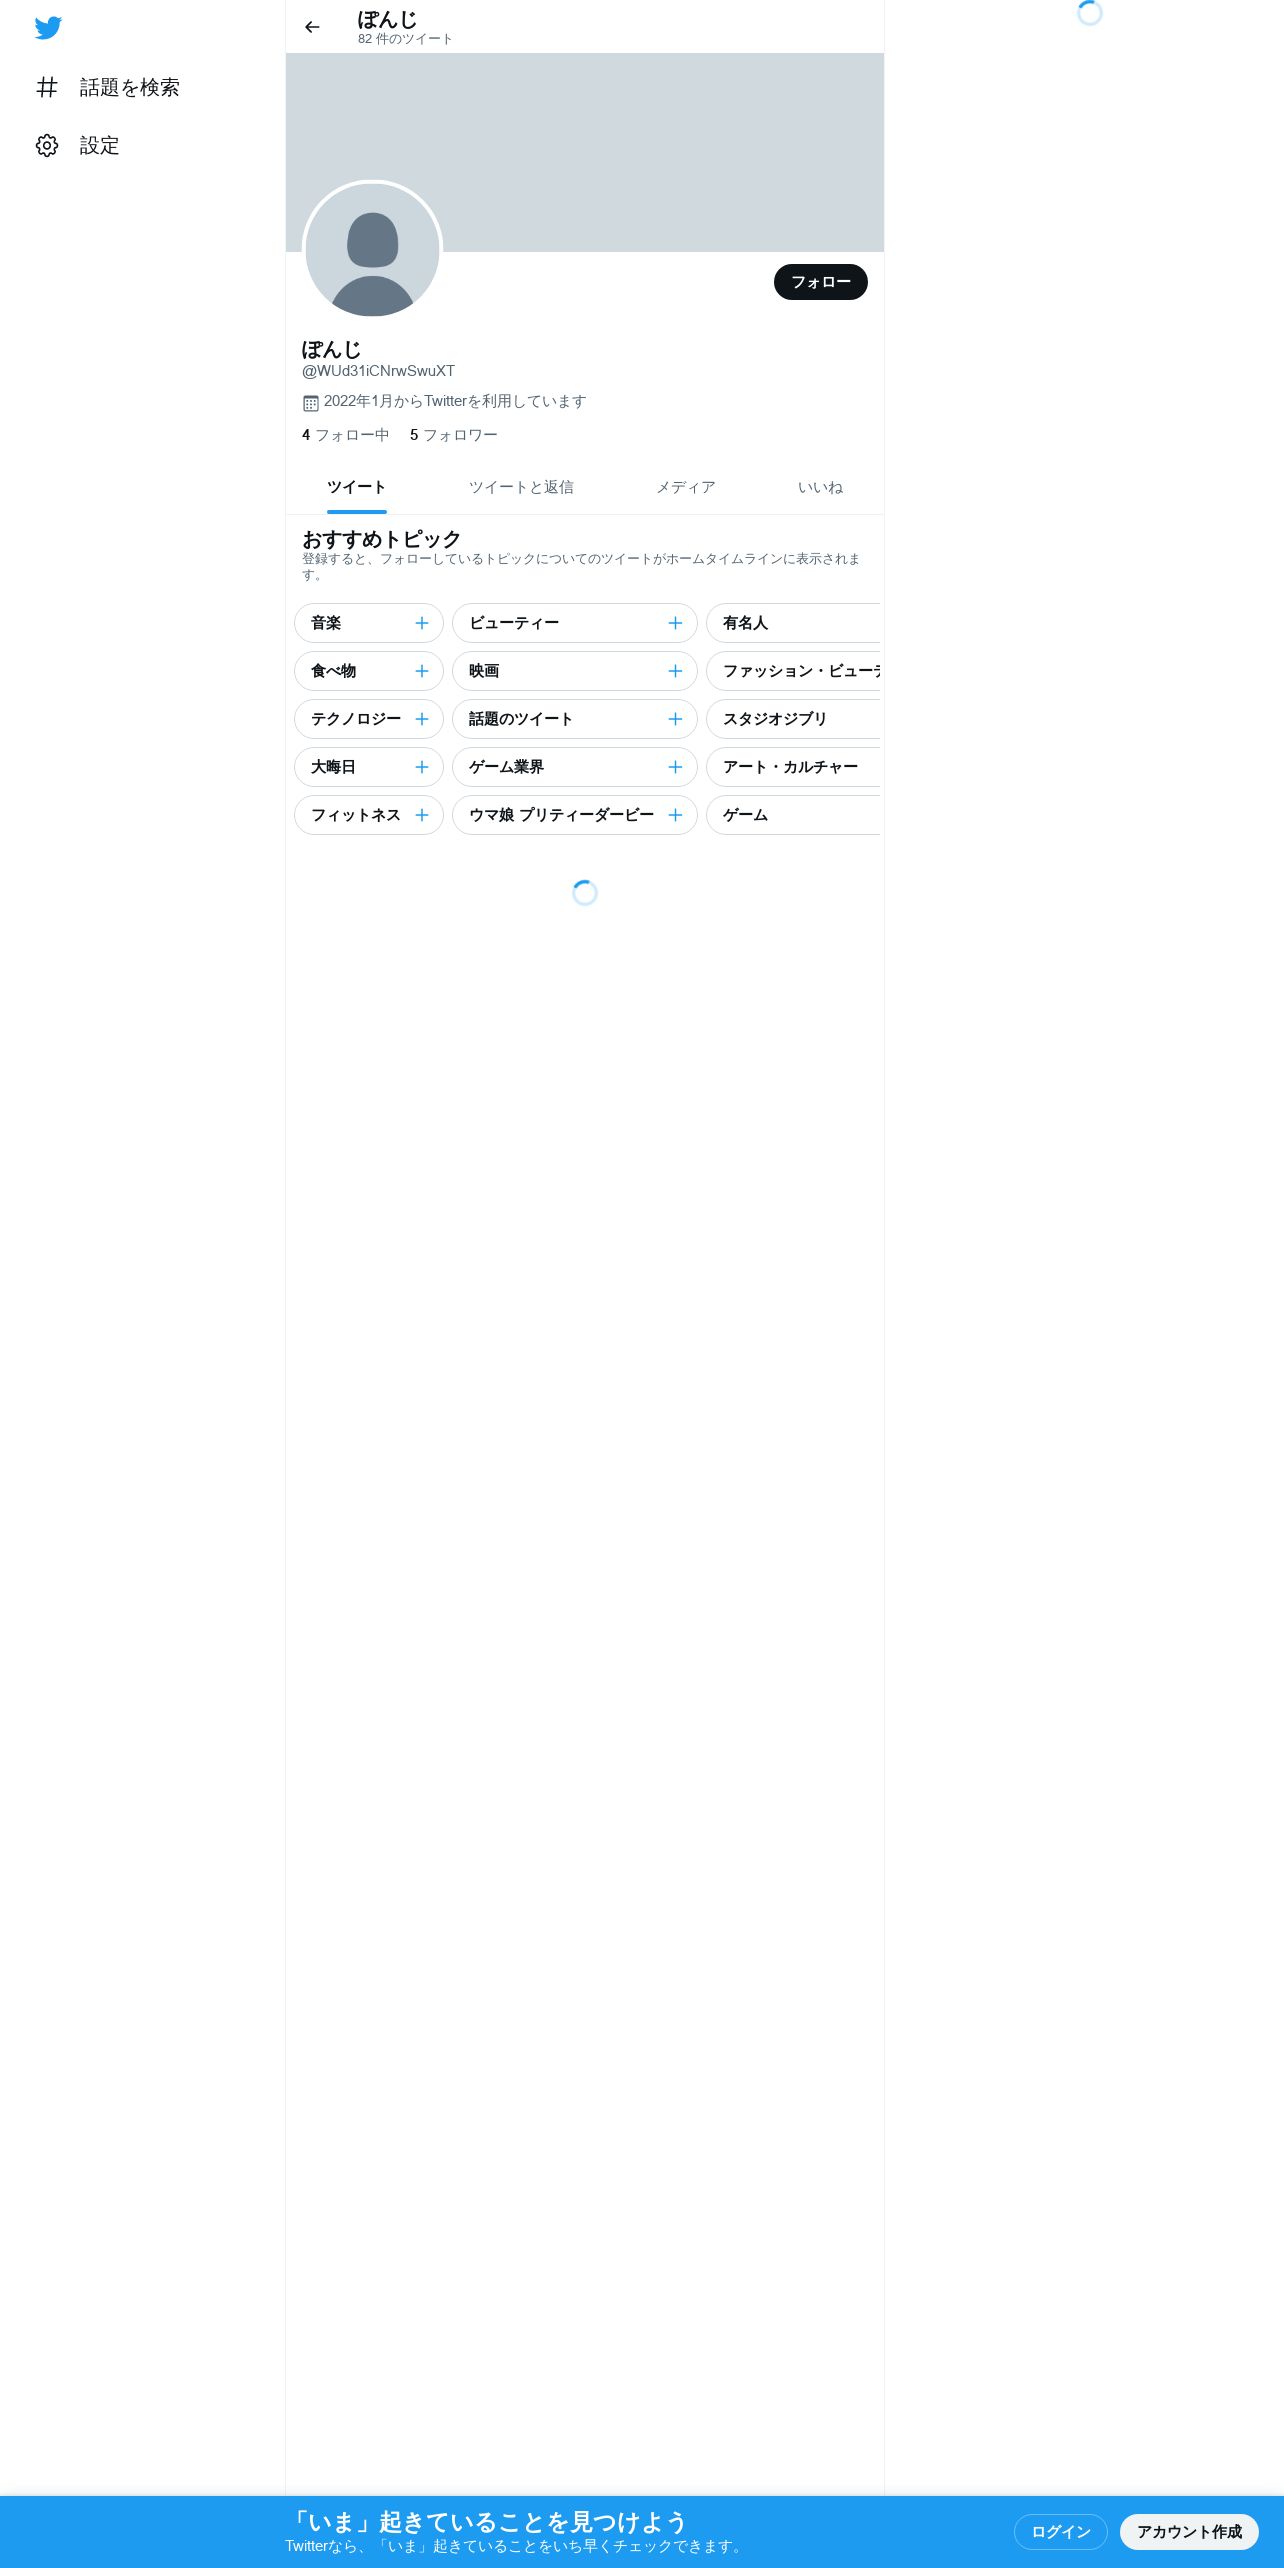Open the 音楽 topic label
The image size is (1284, 2568).
[x=326, y=623]
